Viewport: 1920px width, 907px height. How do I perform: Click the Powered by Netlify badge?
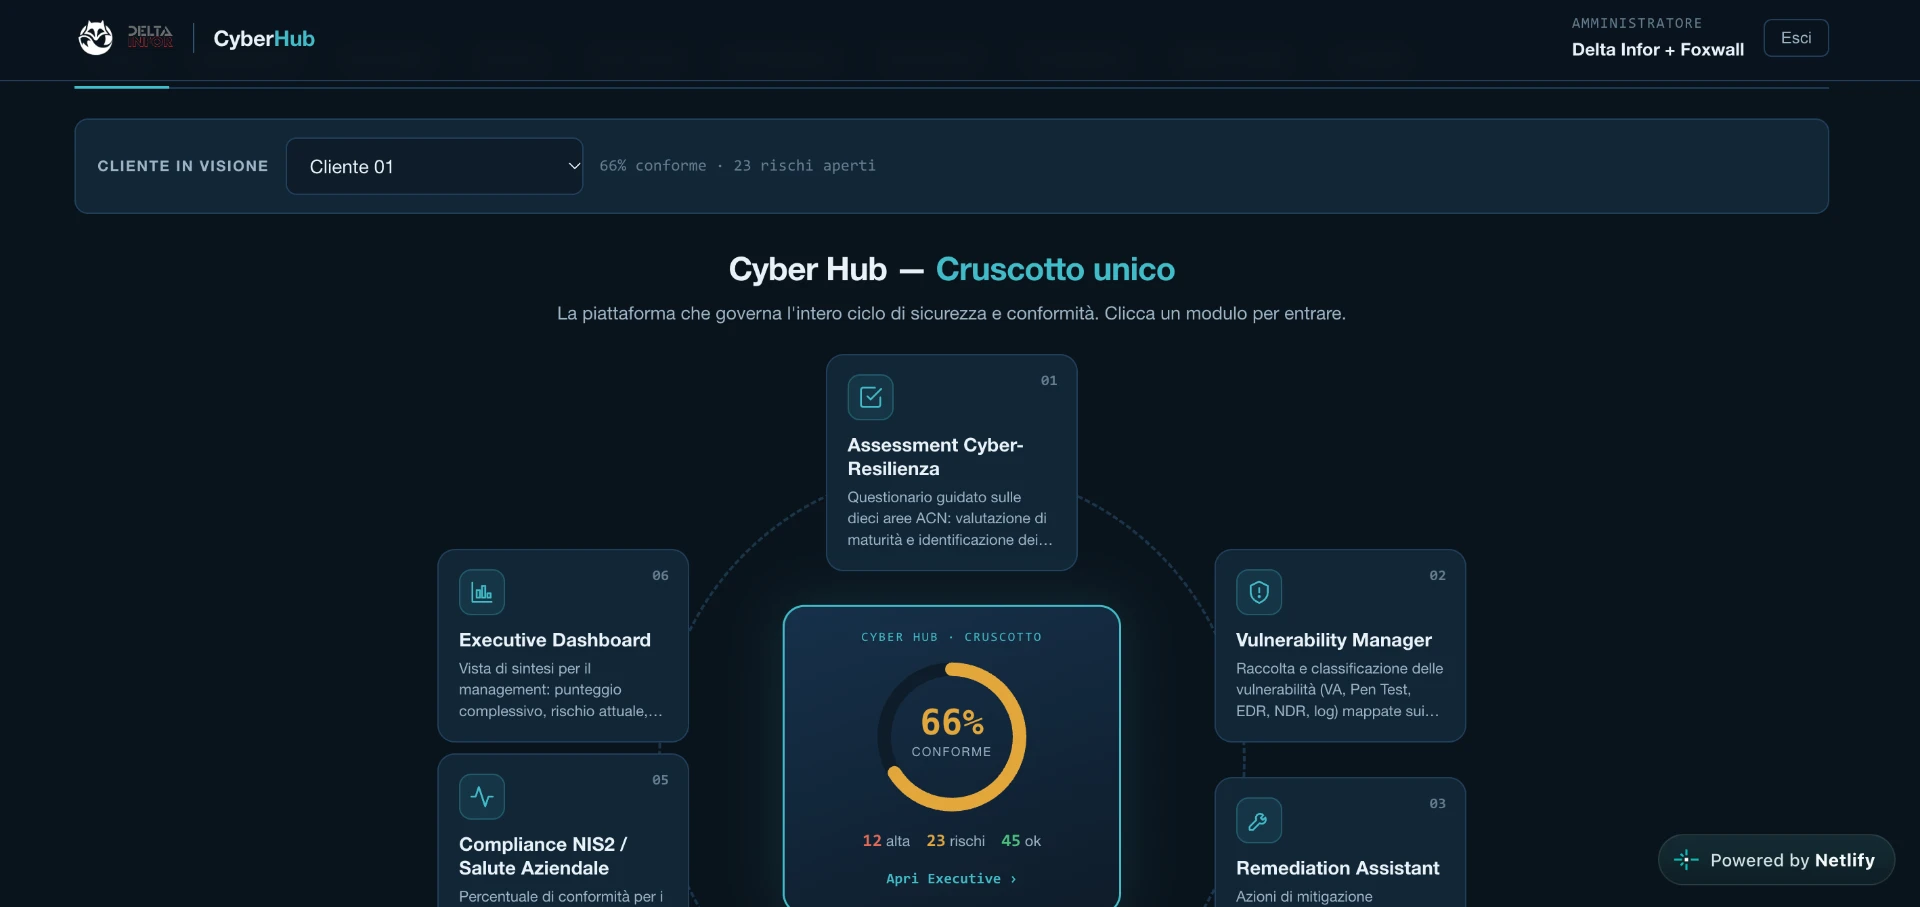tap(1776, 860)
